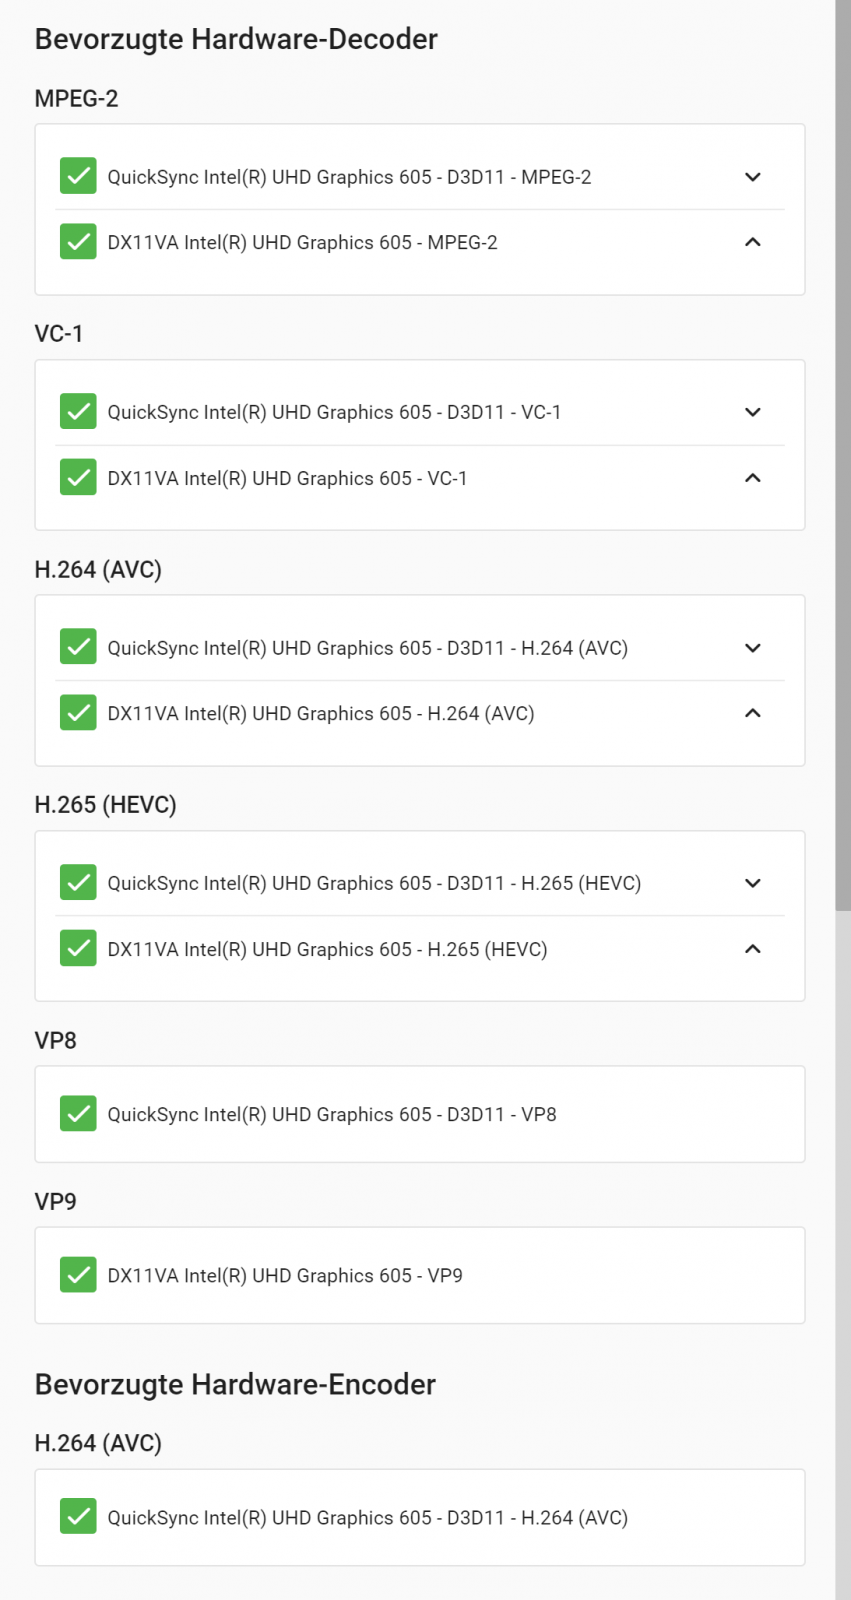This screenshot has width=851, height=1600.
Task: Uncheck DX11VA H.264 (AVC) decoder
Action: [x=78, y=713]
